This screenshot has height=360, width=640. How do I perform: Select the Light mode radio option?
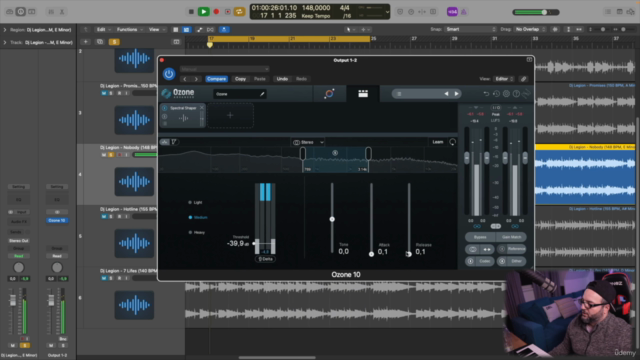tap(196, 202)
